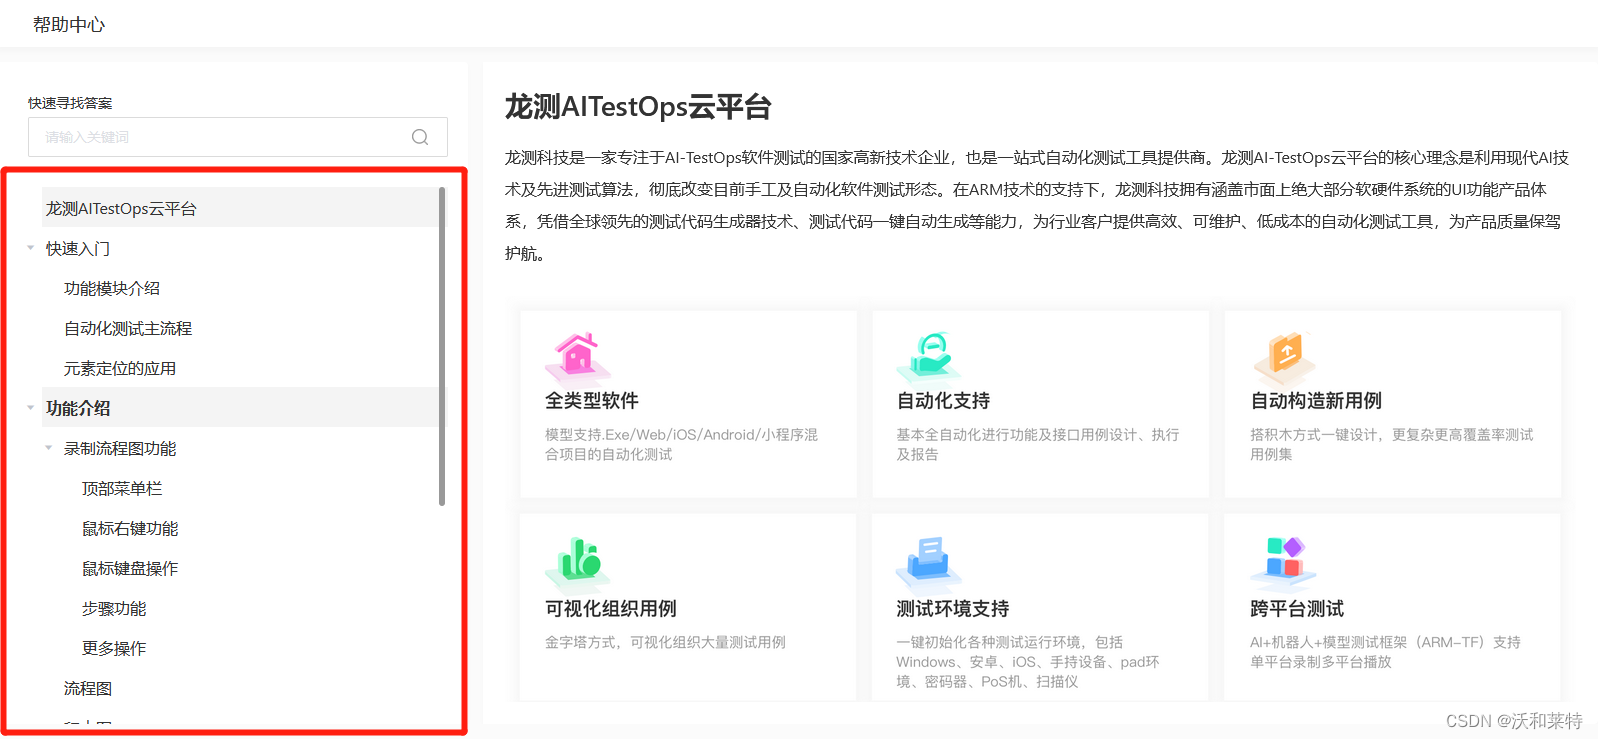Viewport: 1598px width, 739px height.
Task: Open 快速入门 in the sidebar
Action: coord(78,248)
